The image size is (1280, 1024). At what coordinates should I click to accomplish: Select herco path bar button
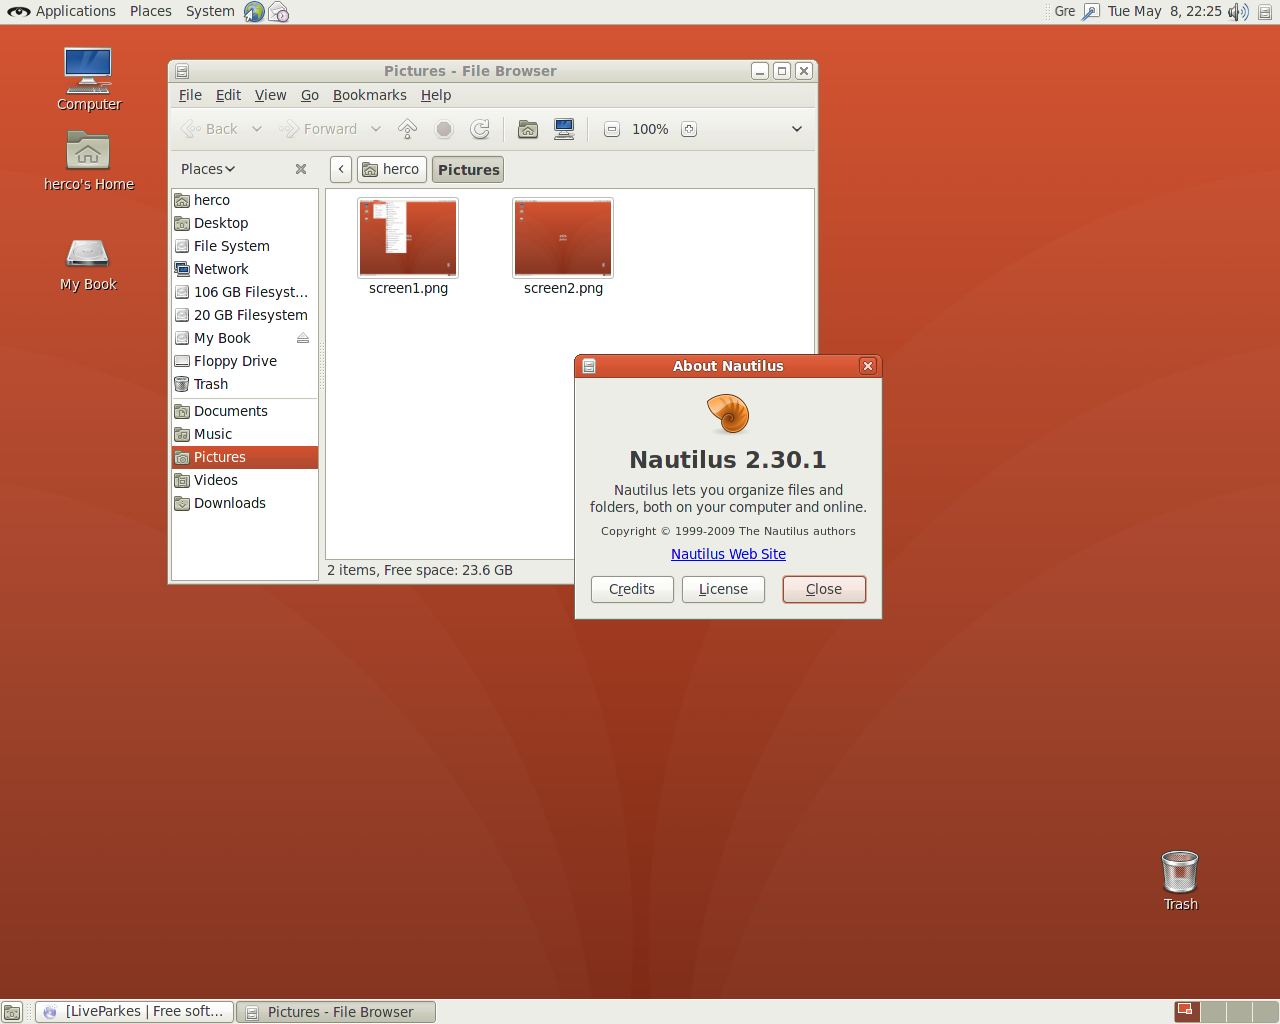point(391,169)
